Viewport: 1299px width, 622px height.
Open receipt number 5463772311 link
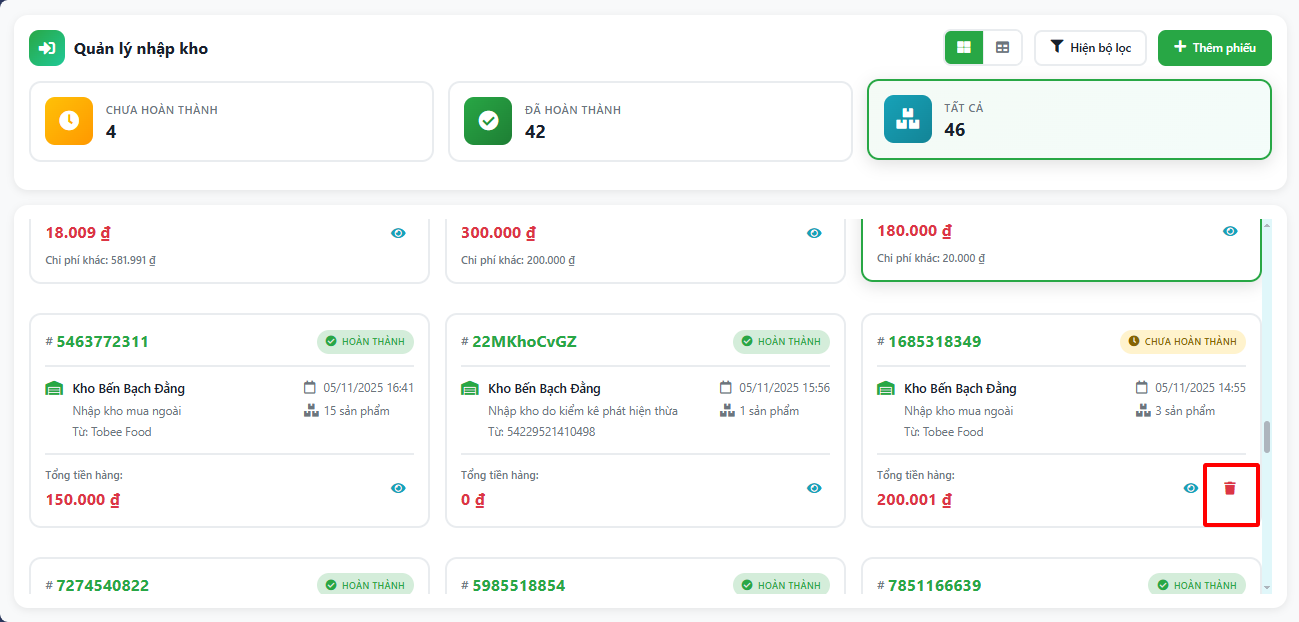(x=102, y=342)
